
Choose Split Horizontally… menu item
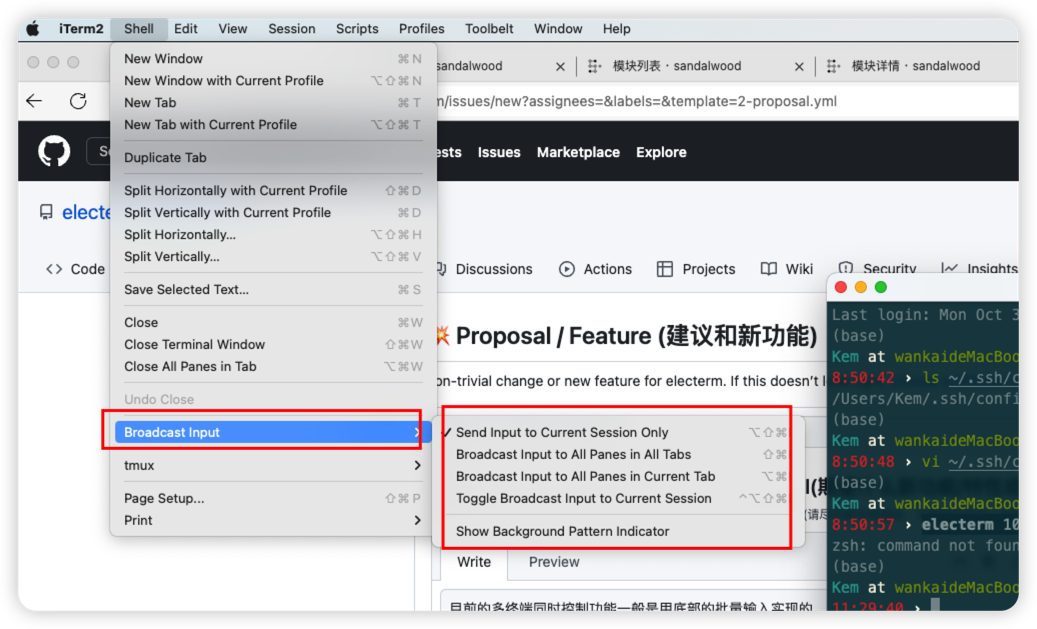(x=272, y=234)
